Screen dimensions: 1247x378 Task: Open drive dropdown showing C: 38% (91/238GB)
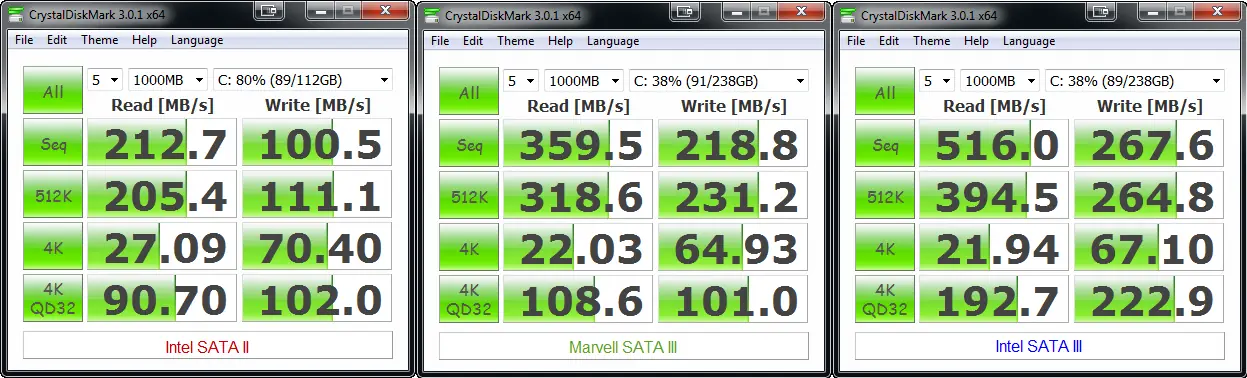(719, 80)
